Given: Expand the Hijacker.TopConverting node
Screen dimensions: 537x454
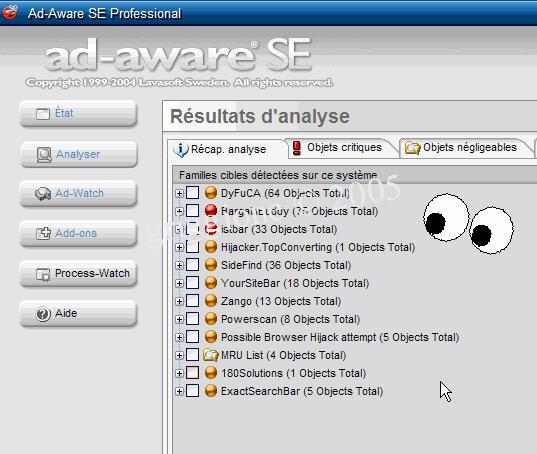Looking at the screenshot, I should click(179, 247).
